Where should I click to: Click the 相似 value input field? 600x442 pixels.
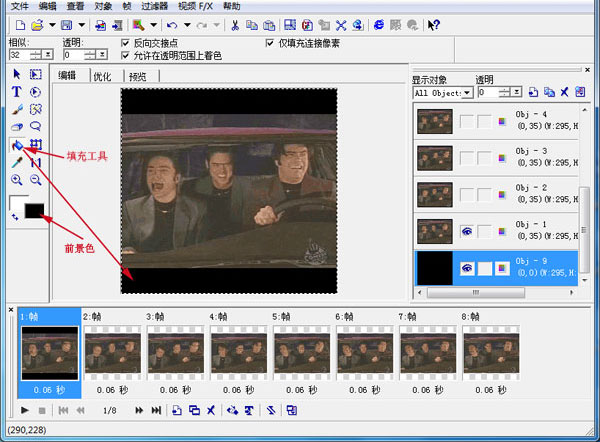[x=20, y=55]
